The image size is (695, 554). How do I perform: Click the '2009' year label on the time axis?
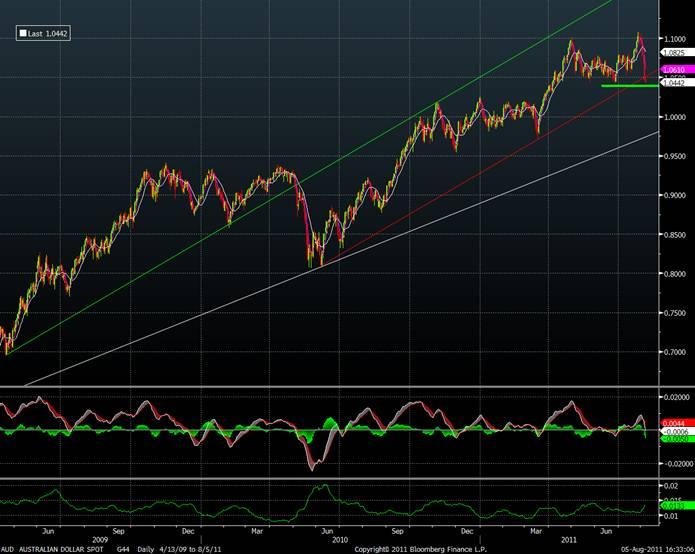(x=100, y=540)
